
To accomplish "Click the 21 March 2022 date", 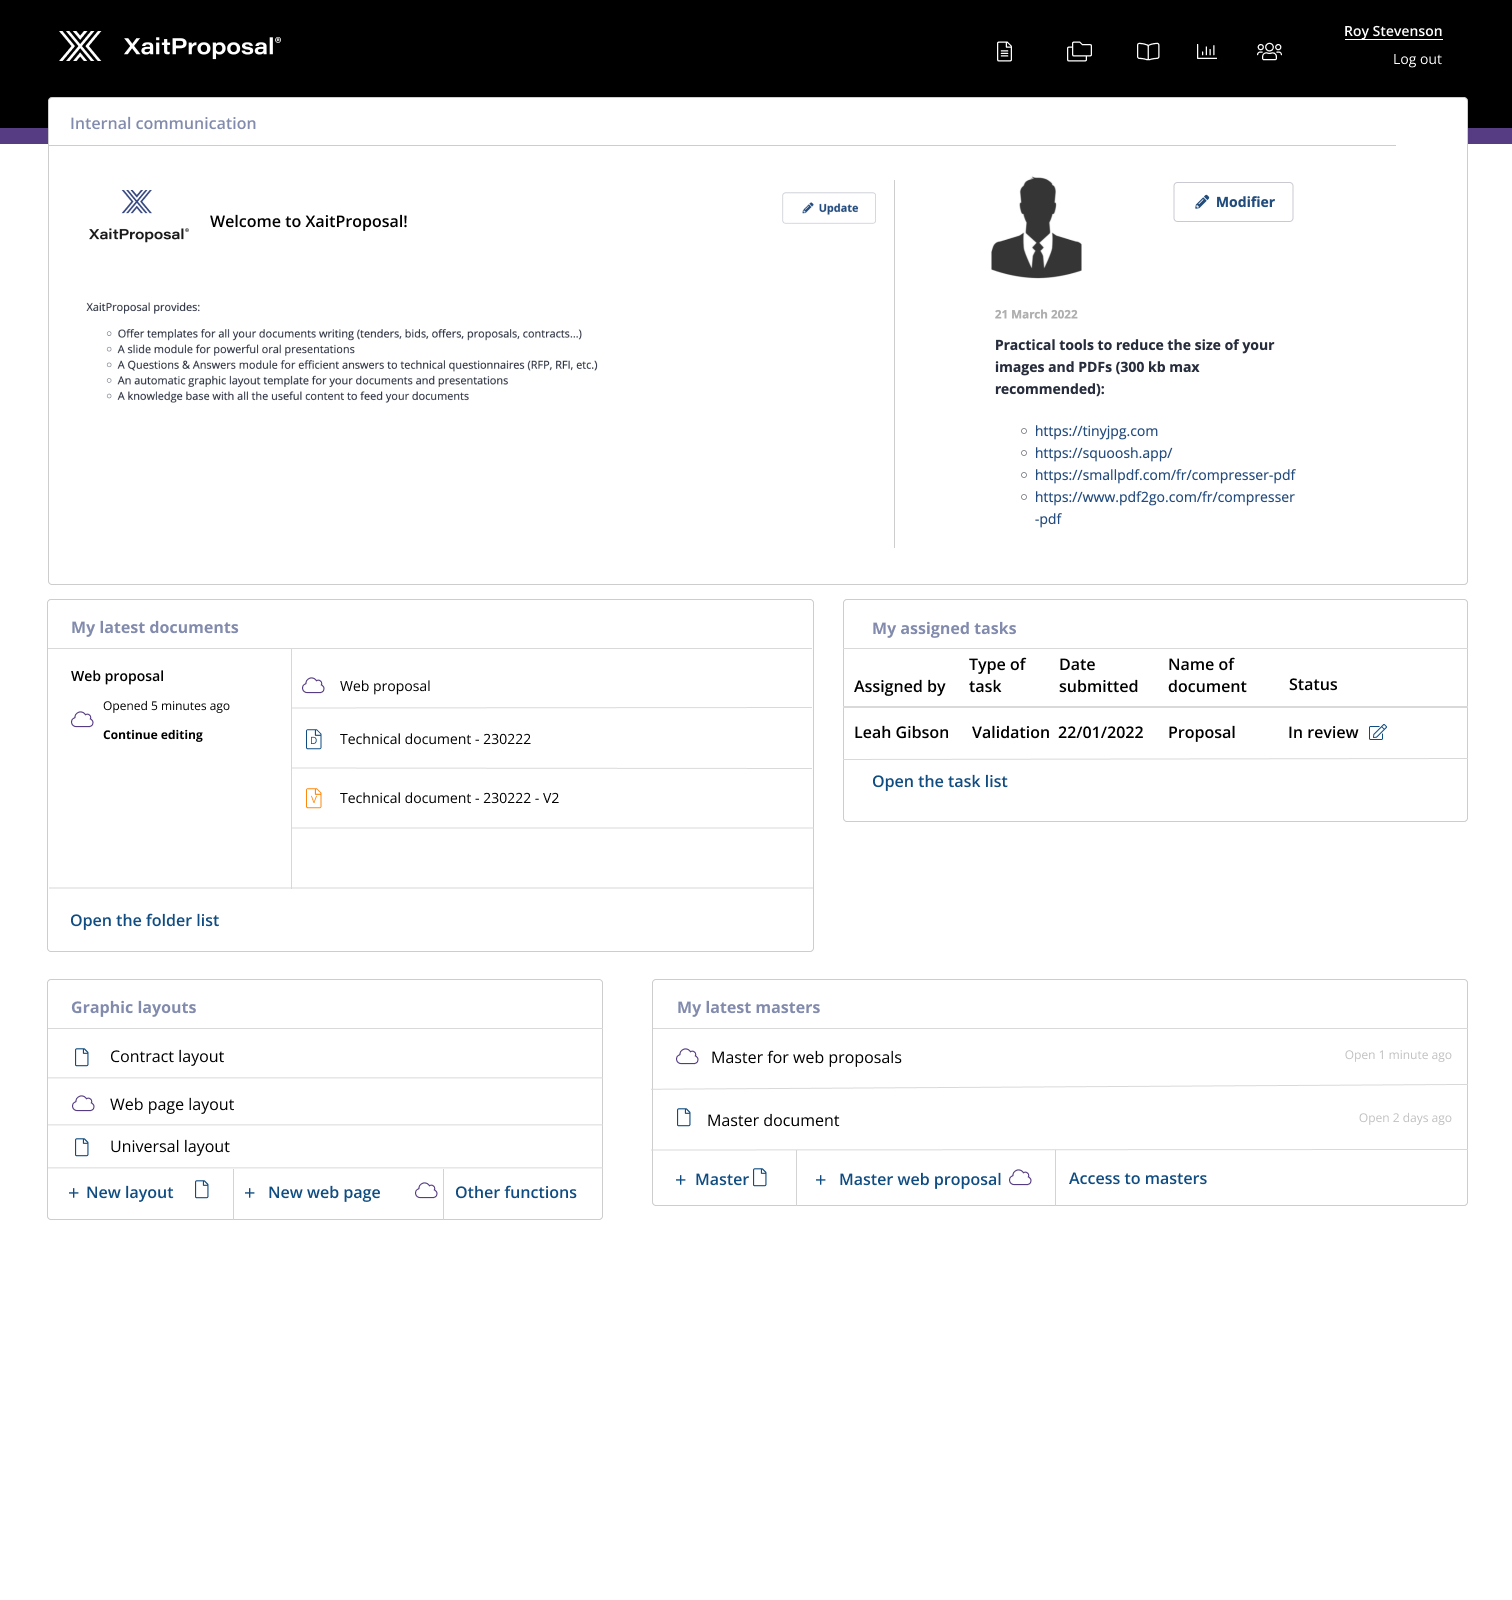I will 1036,314.
